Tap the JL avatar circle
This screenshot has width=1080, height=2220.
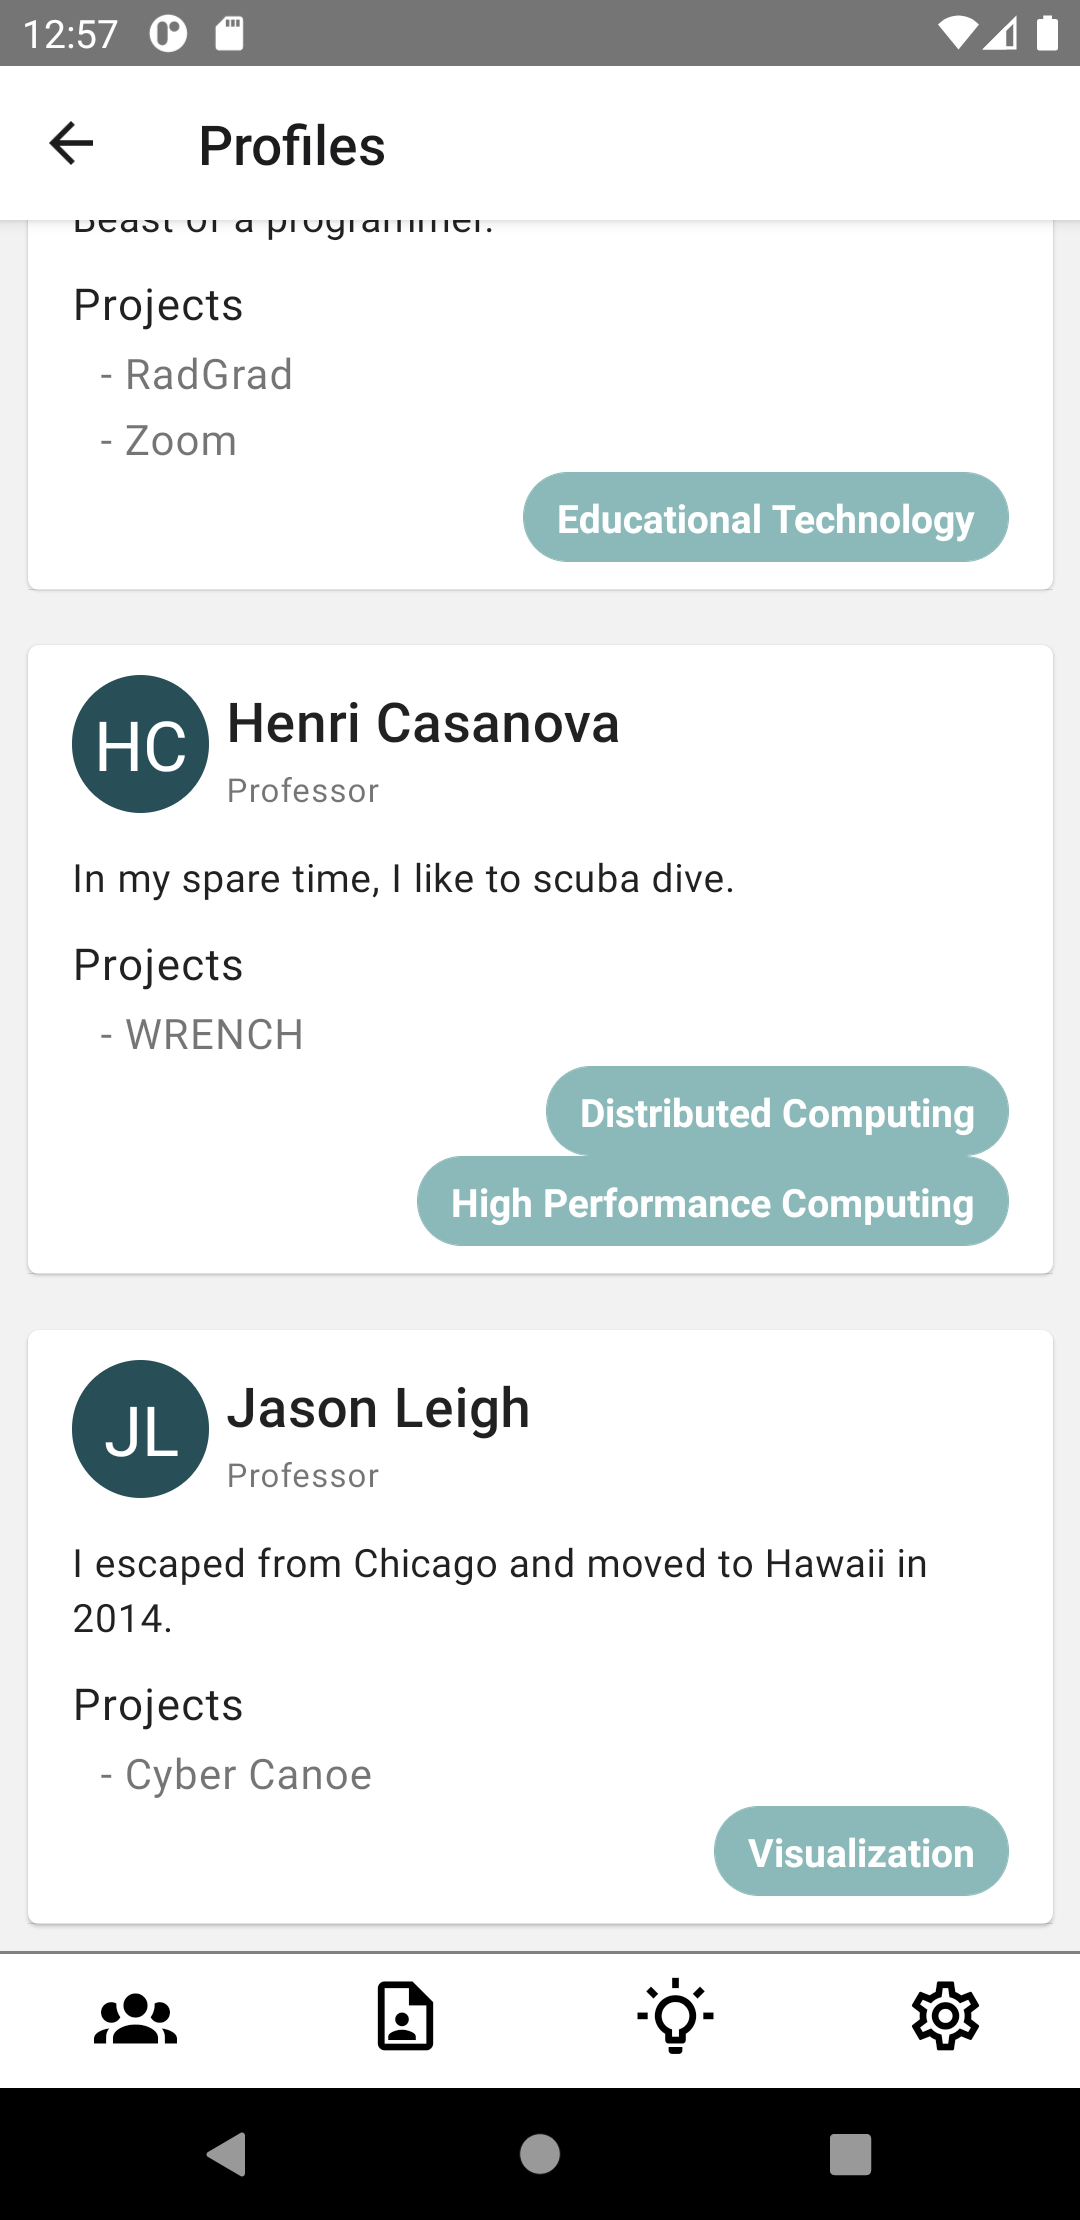pyautogui.click(x=141, y=1429)
